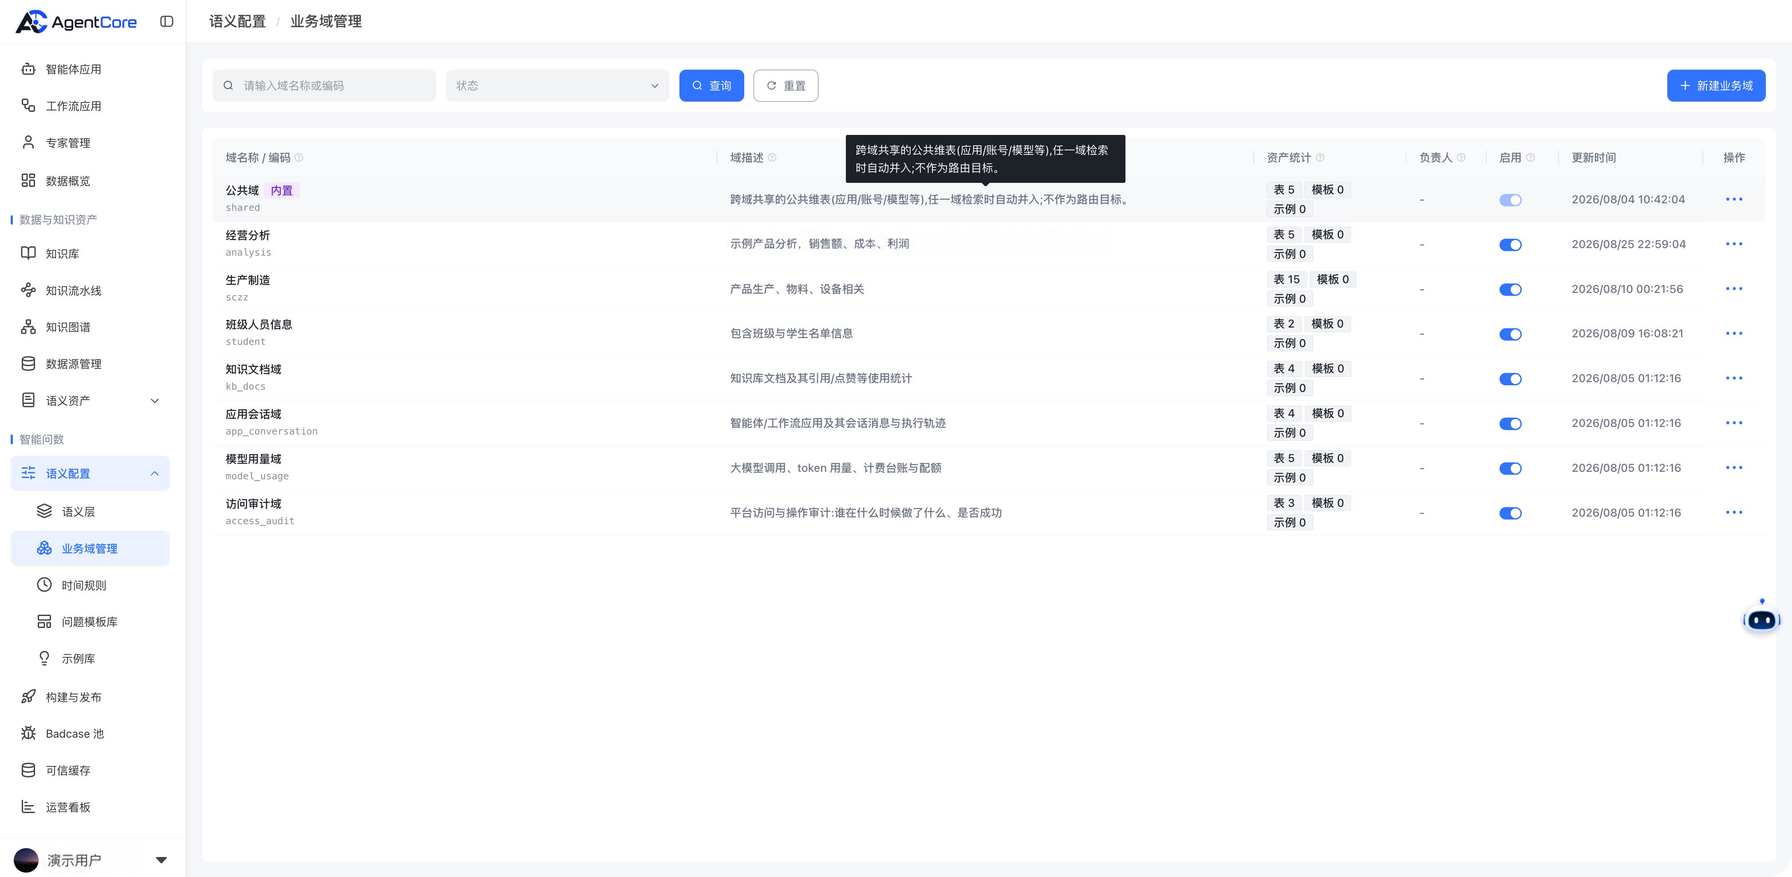The image size is (1792, 877).
Task: Show help icon beside 启用 header
Action: (x=1530, y=158)
